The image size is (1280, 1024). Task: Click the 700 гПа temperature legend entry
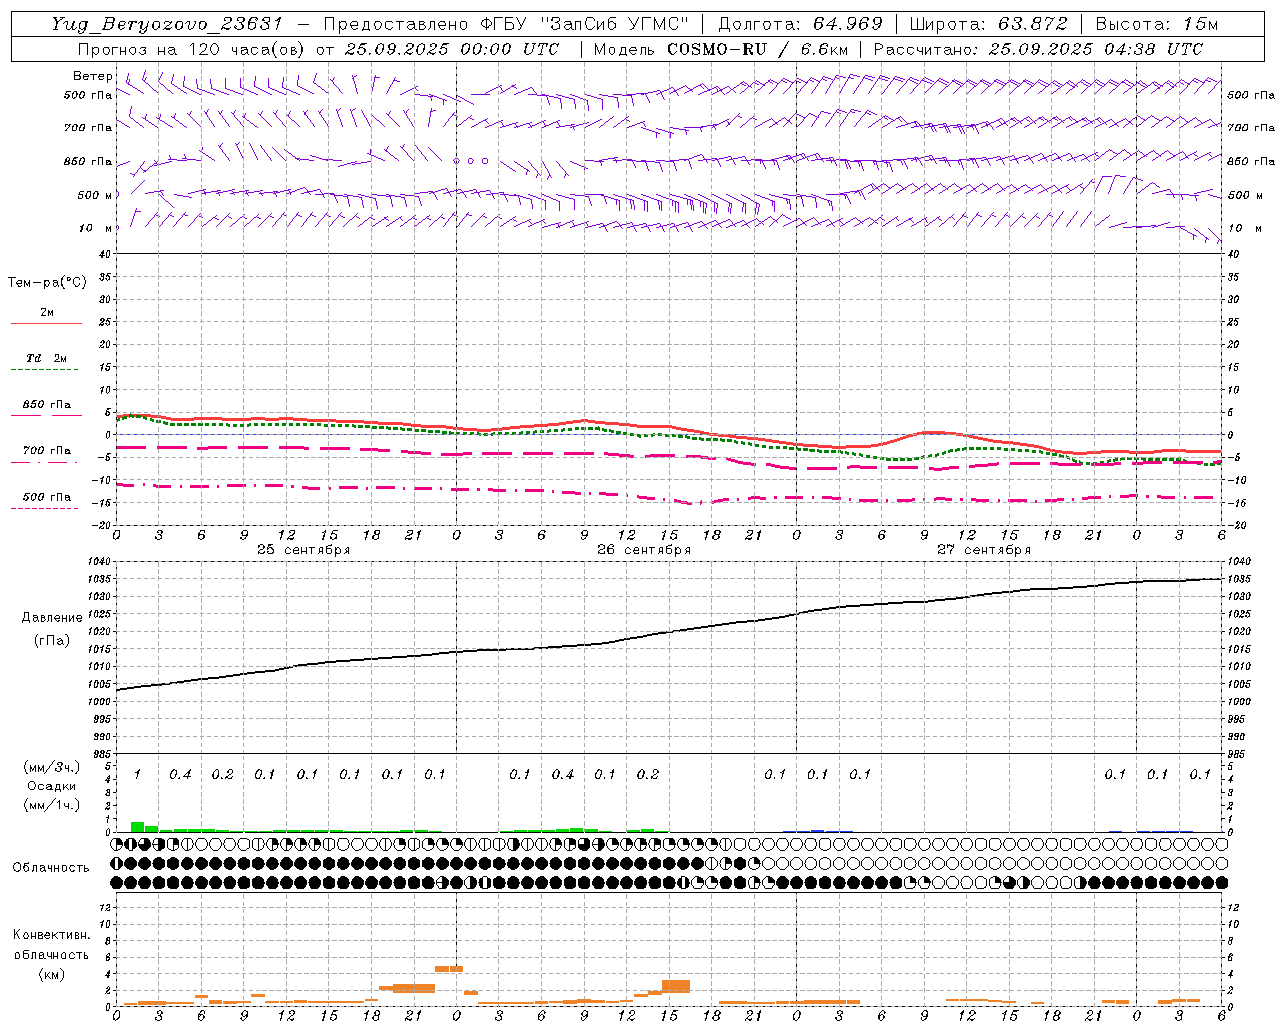point(47,451)
